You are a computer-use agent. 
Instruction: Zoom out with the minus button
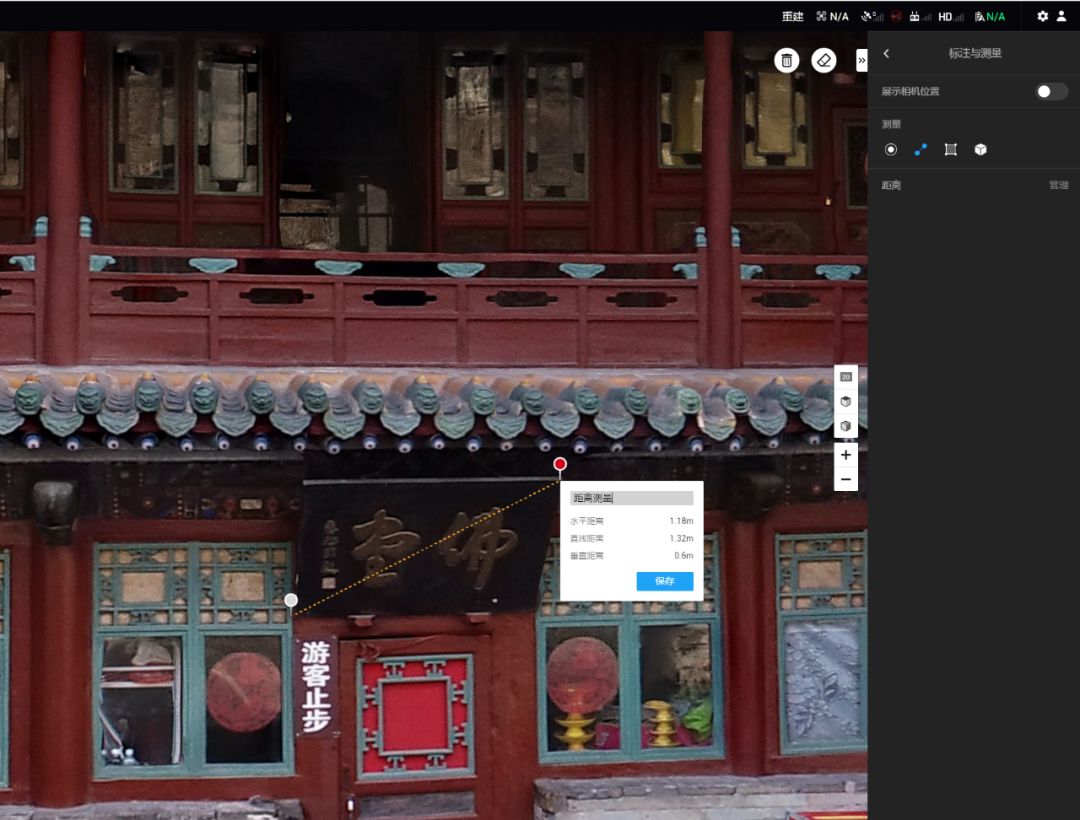pyautogui.click(x=846, y=479)
